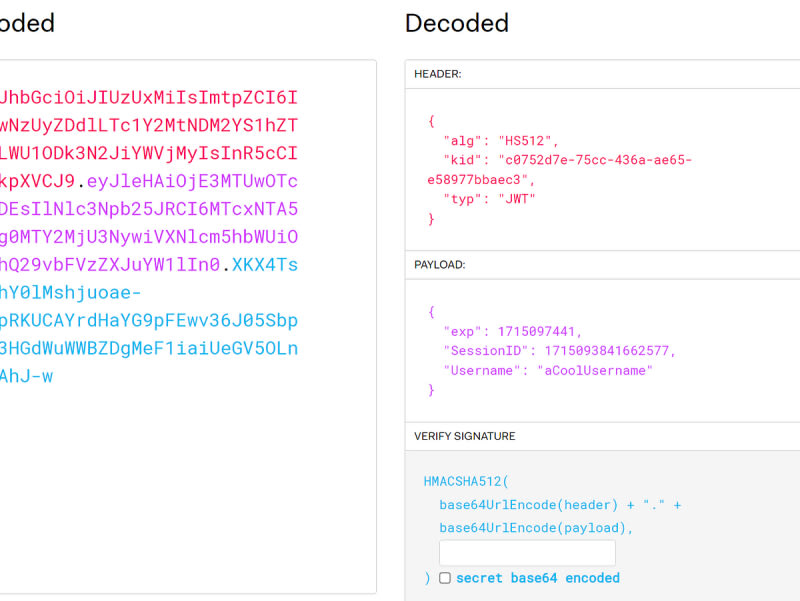Enable the secret base64 encoded checkbox

click(445, 578)
